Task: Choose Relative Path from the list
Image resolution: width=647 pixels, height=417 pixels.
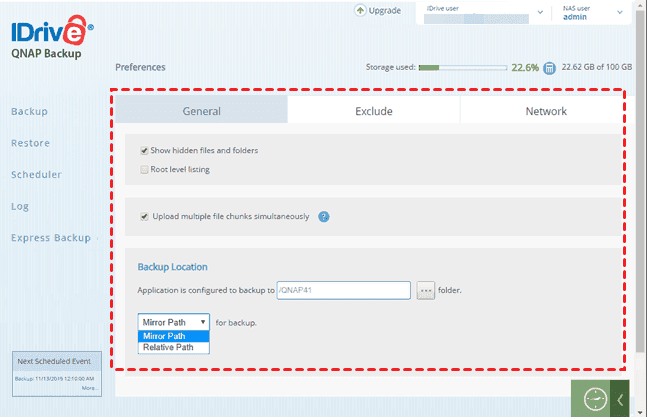Action: [174, 347]
